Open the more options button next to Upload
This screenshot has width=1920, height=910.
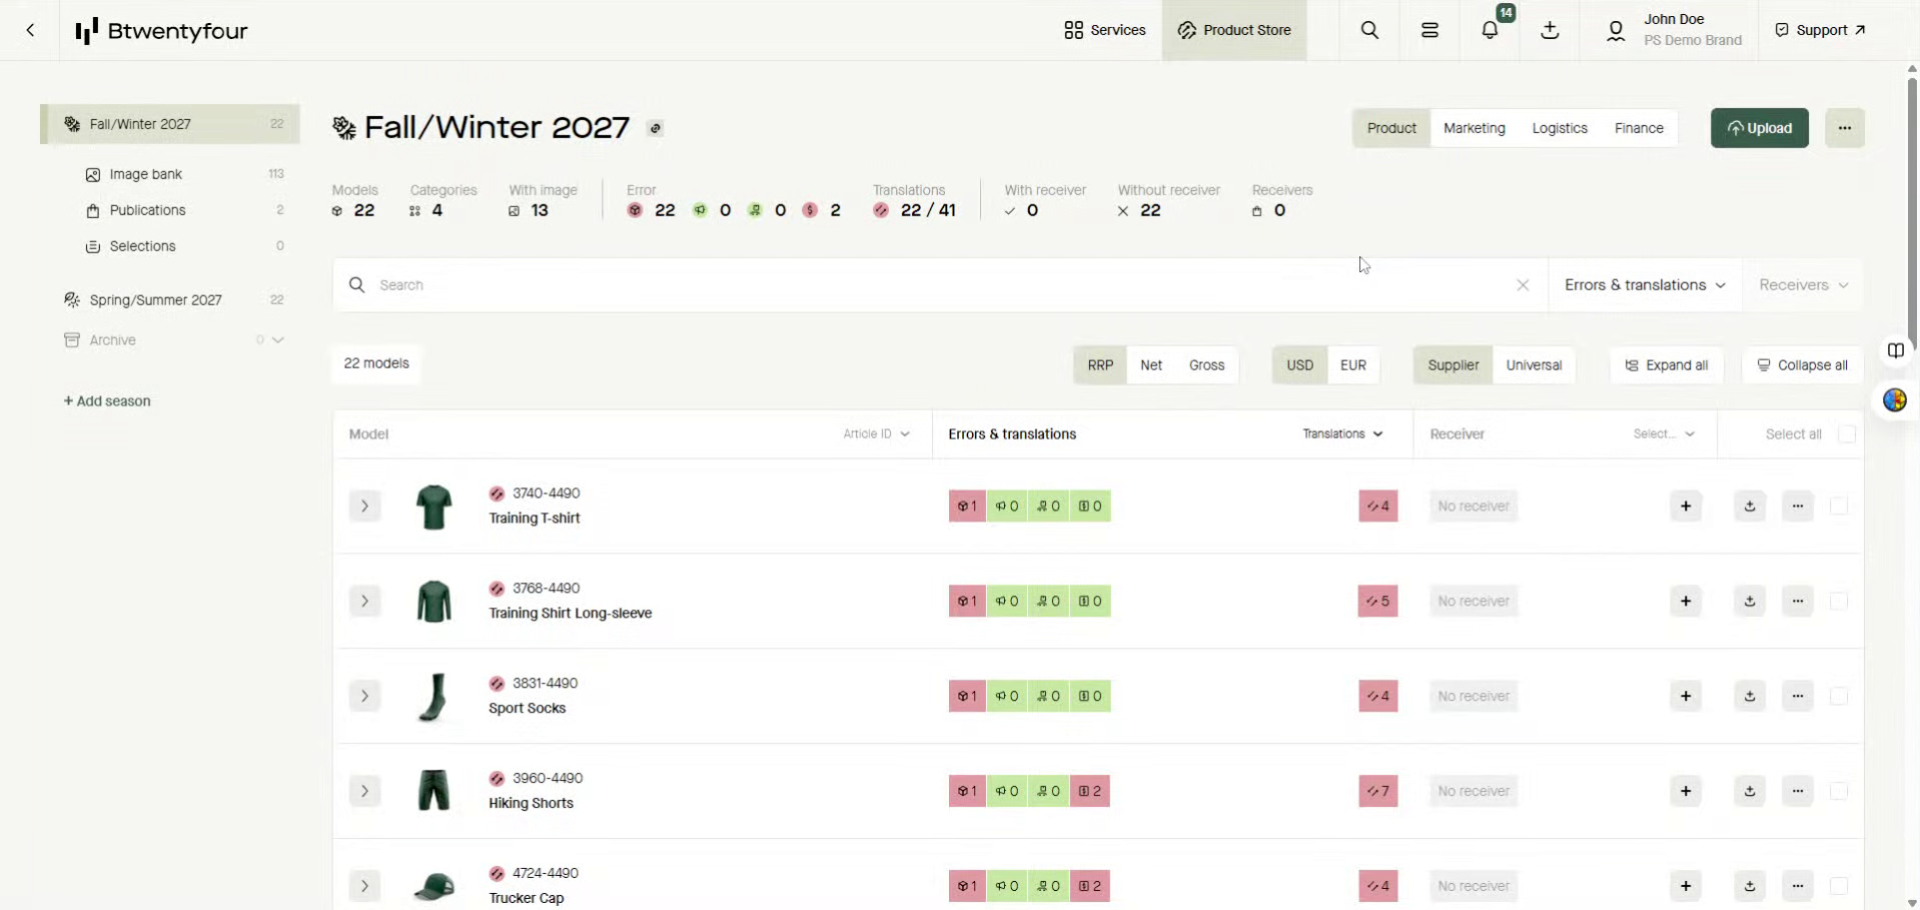click(x=1844, y=128)
